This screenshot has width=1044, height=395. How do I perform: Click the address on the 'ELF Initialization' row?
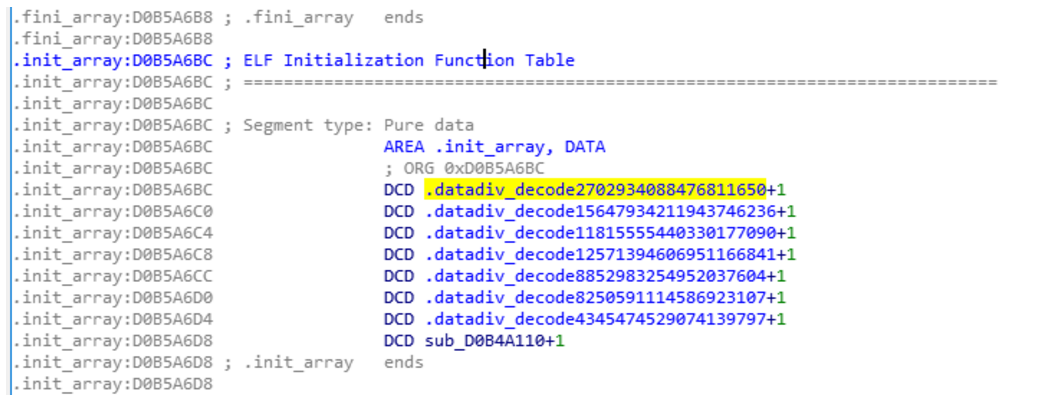(x=113, y=61)
